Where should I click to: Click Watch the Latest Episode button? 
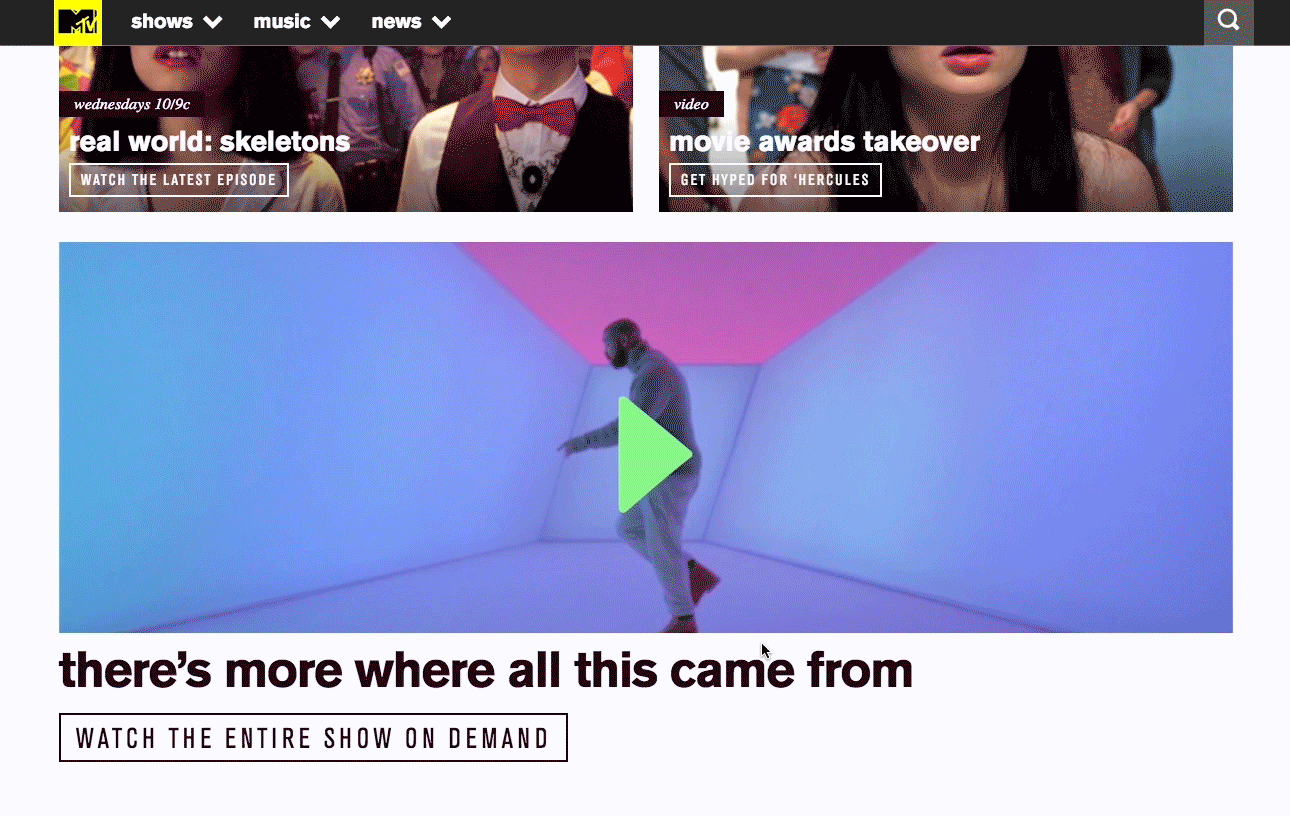coord(179,180)
